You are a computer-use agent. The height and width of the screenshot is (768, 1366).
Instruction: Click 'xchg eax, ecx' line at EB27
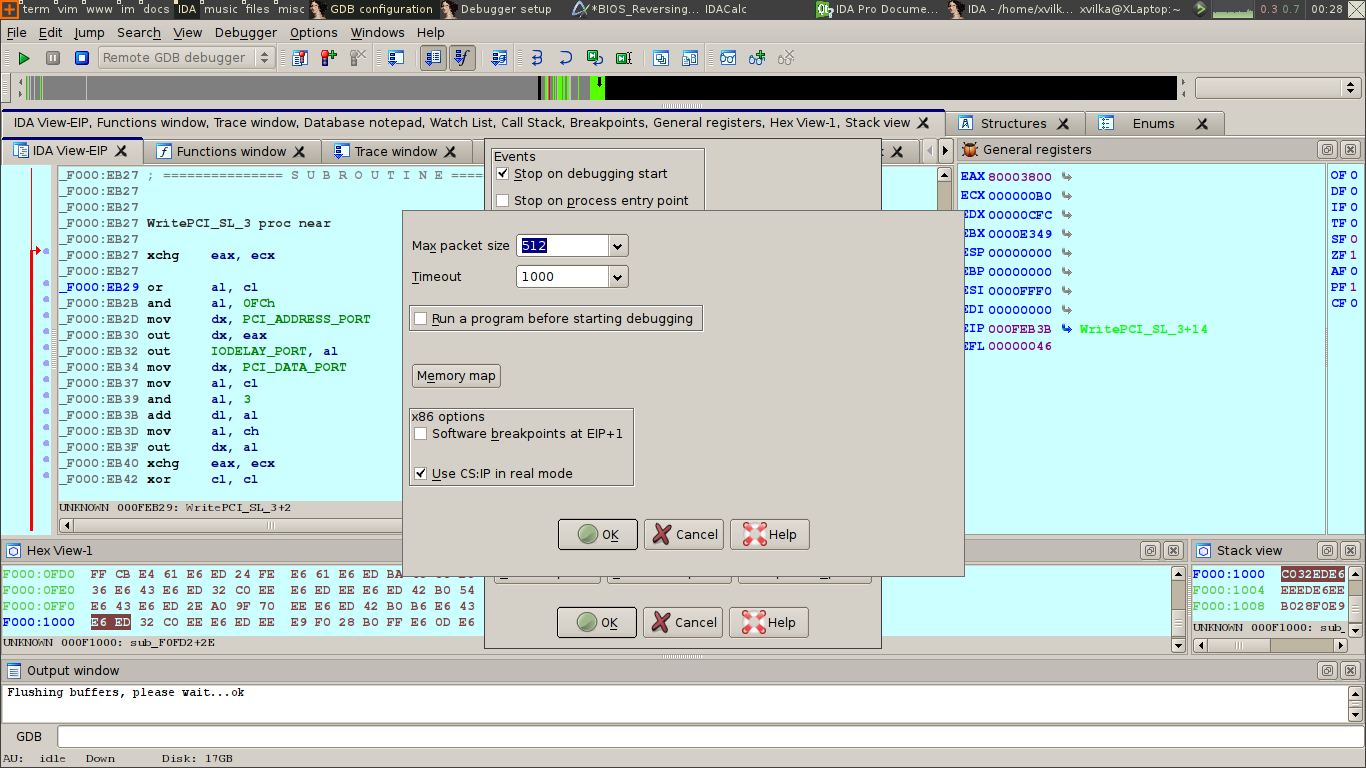tap(210, 255)
